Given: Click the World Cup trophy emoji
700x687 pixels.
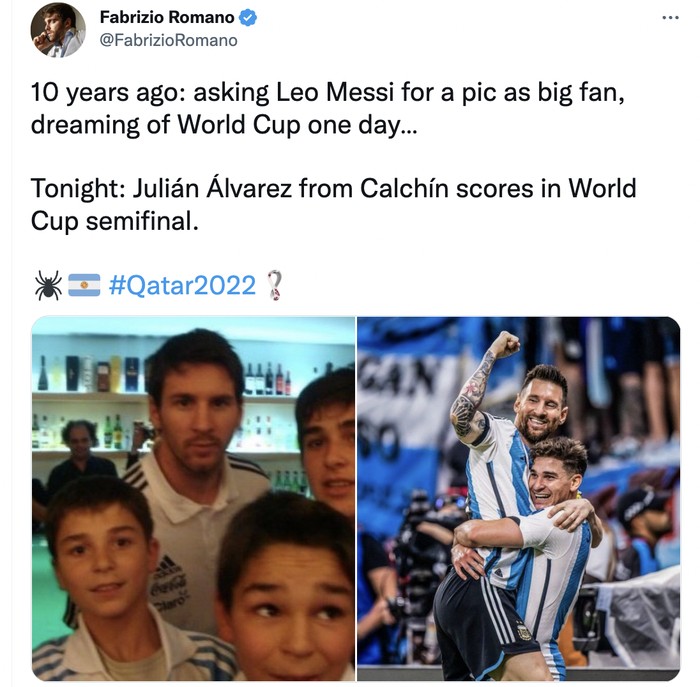Looking at the screenshot, I should coord(274,285).
